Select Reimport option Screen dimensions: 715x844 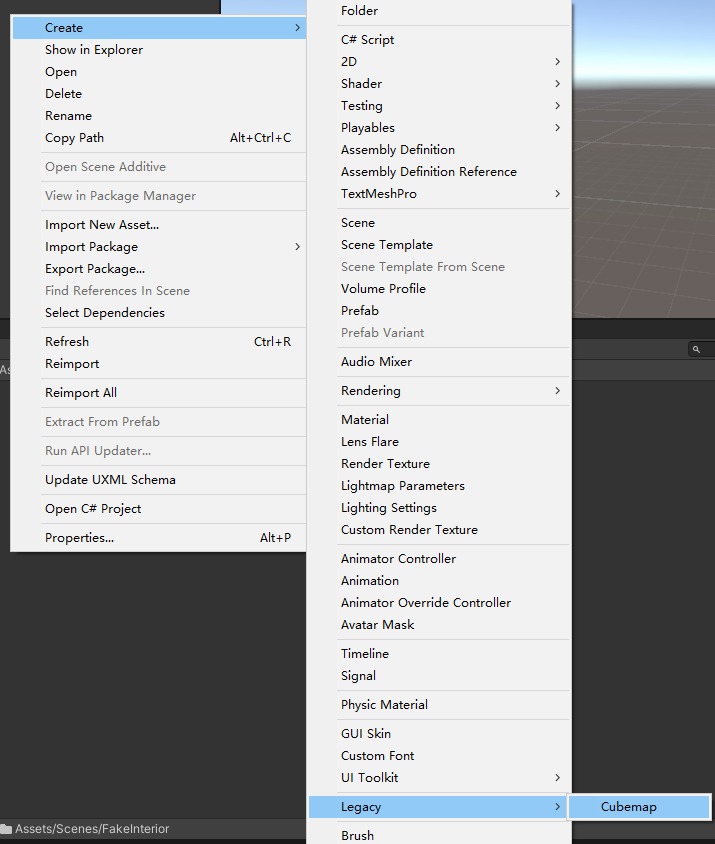tap(159, 364)
